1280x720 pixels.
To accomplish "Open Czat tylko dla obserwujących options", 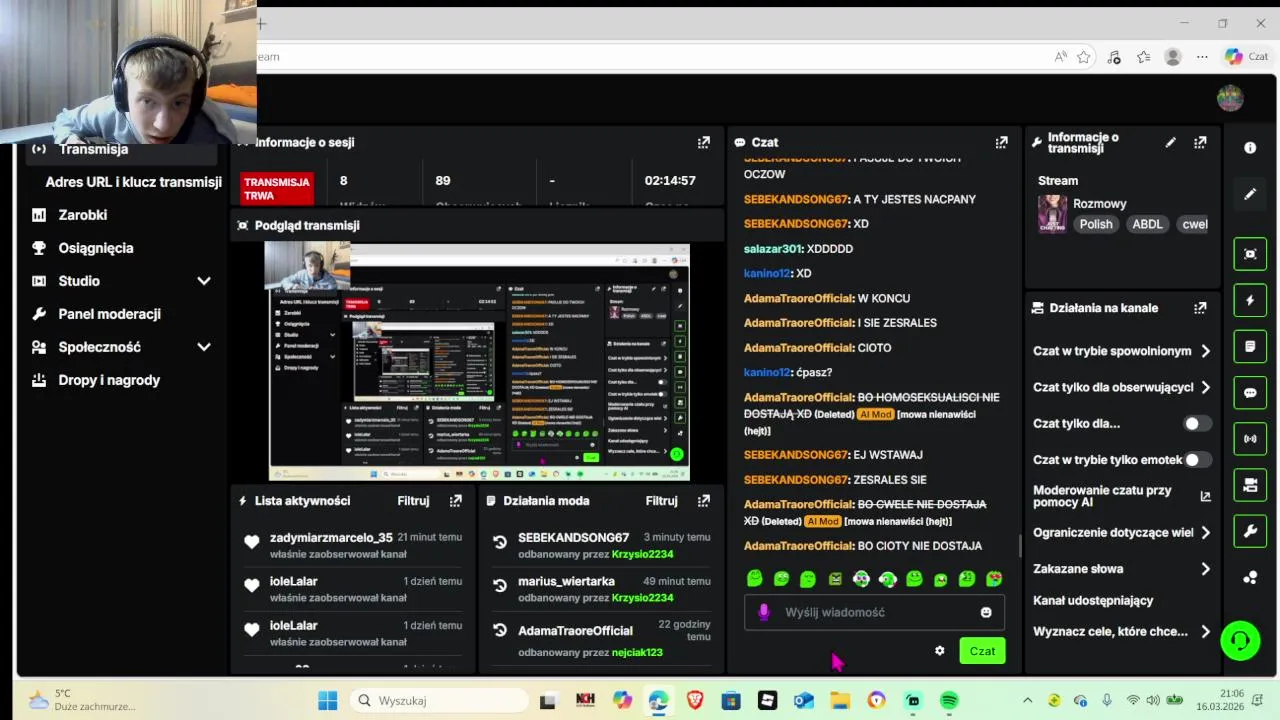I will click(x=1121, y=387).
